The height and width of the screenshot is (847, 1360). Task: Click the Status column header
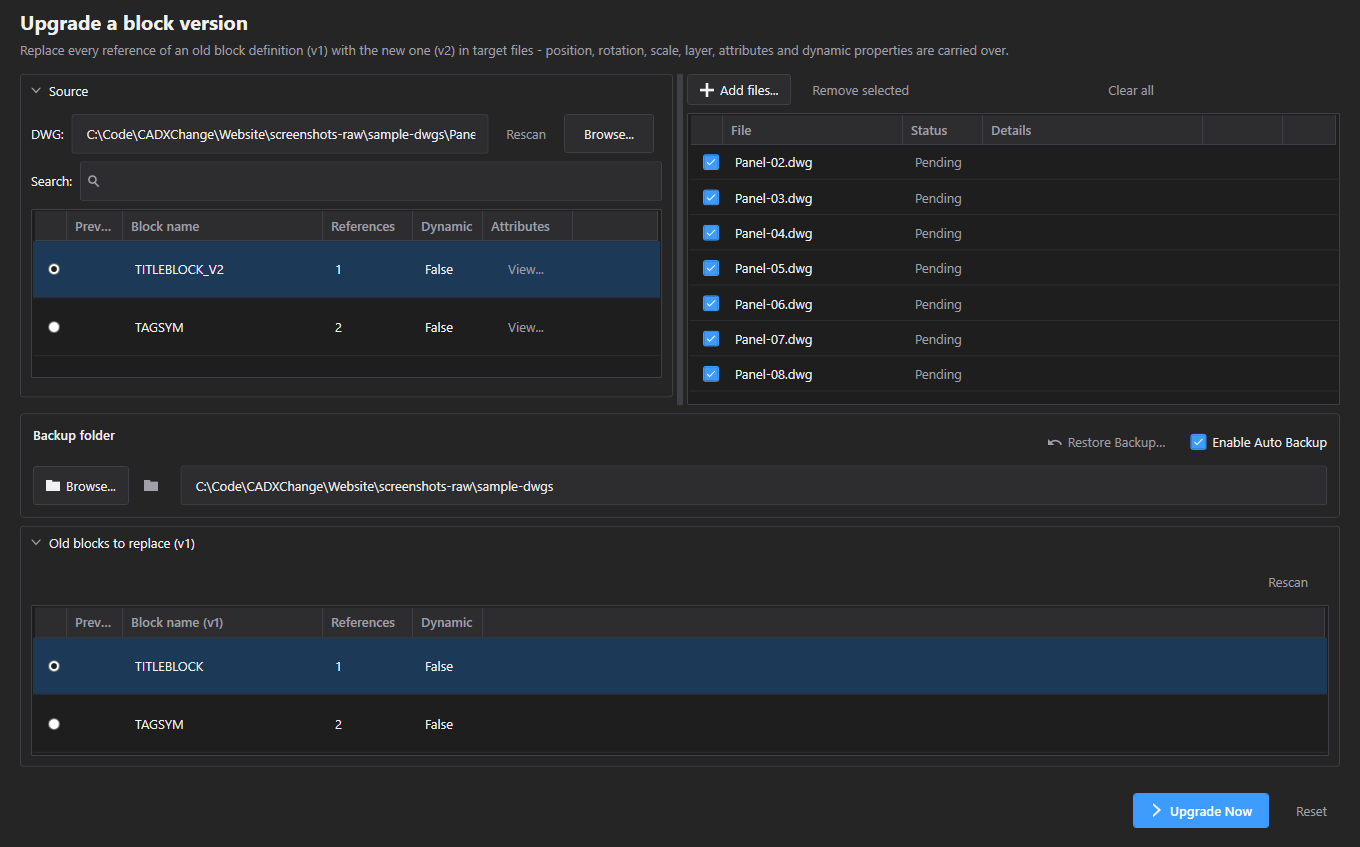tap(942, 130)
